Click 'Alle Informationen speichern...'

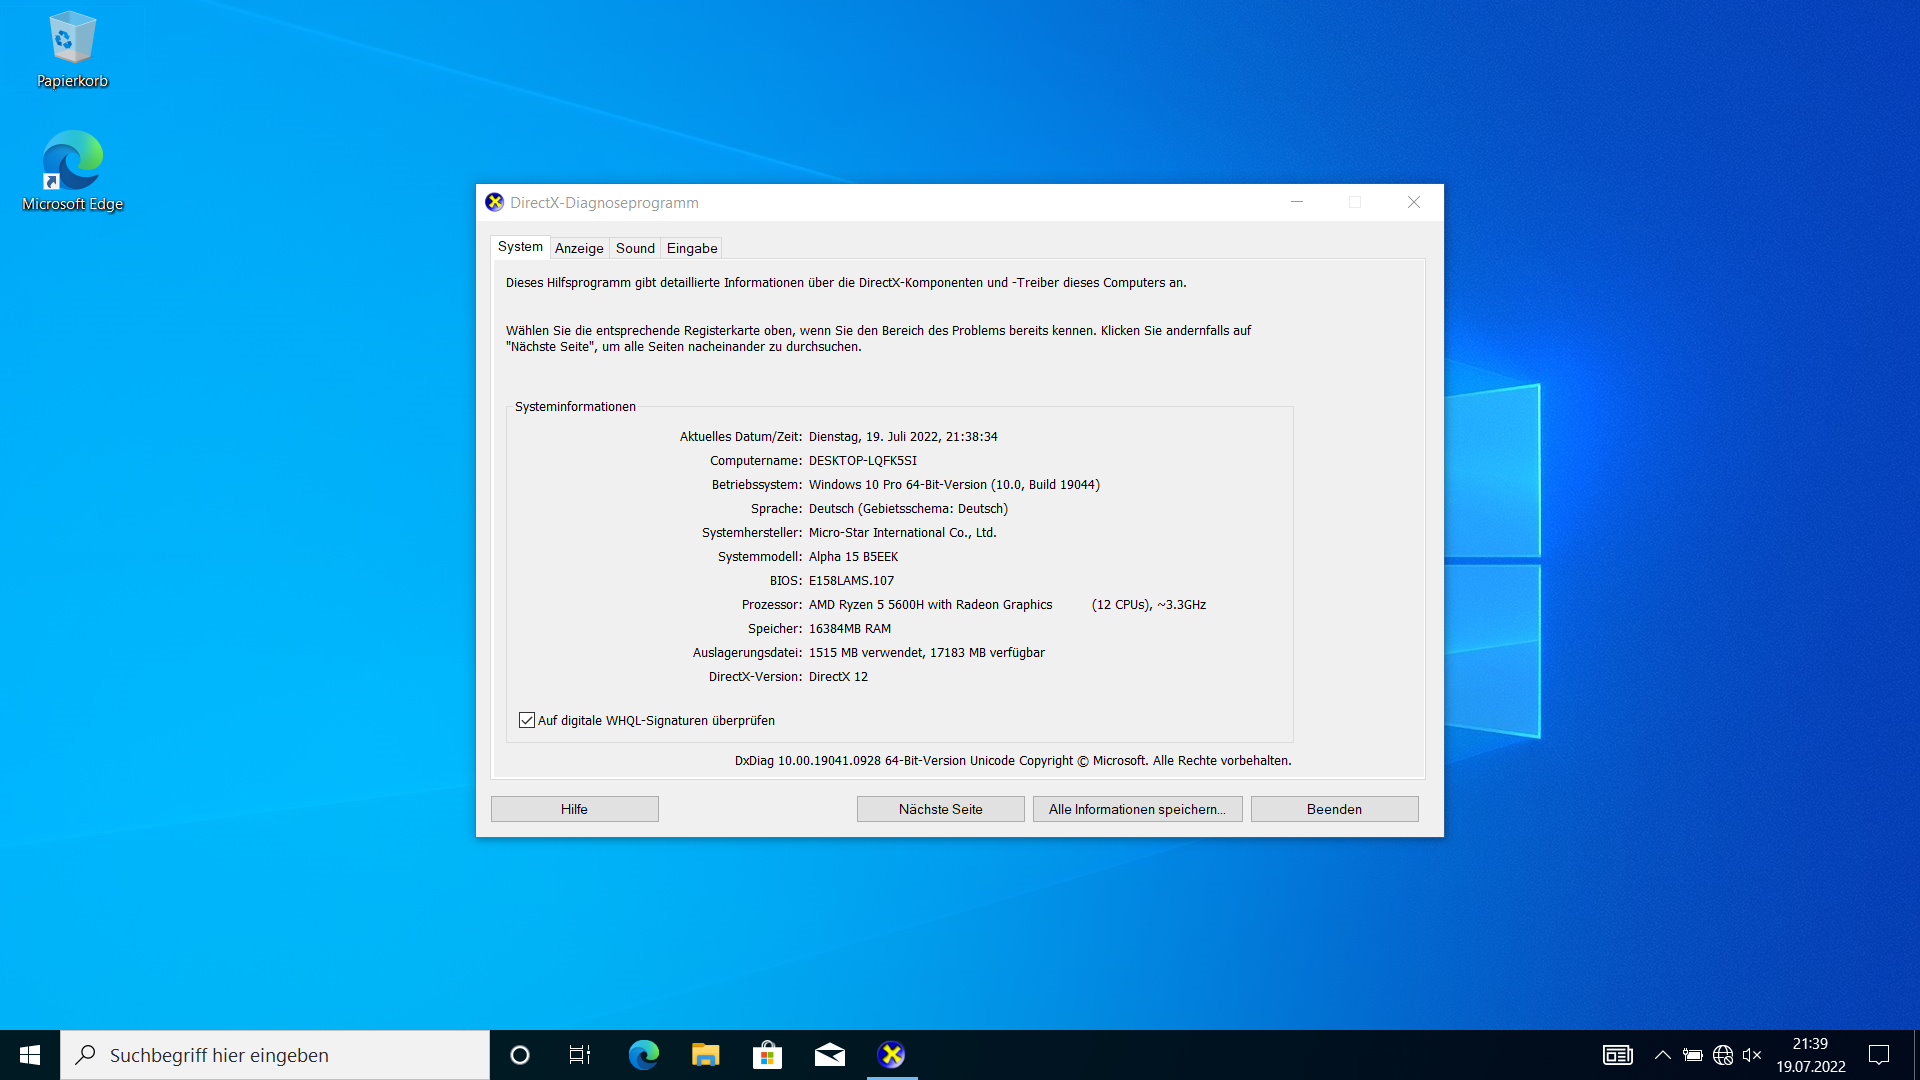coord(1137,808)
